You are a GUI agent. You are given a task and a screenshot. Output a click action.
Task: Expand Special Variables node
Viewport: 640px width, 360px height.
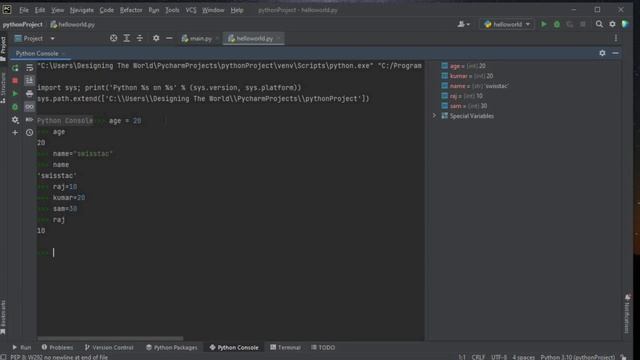434,116
